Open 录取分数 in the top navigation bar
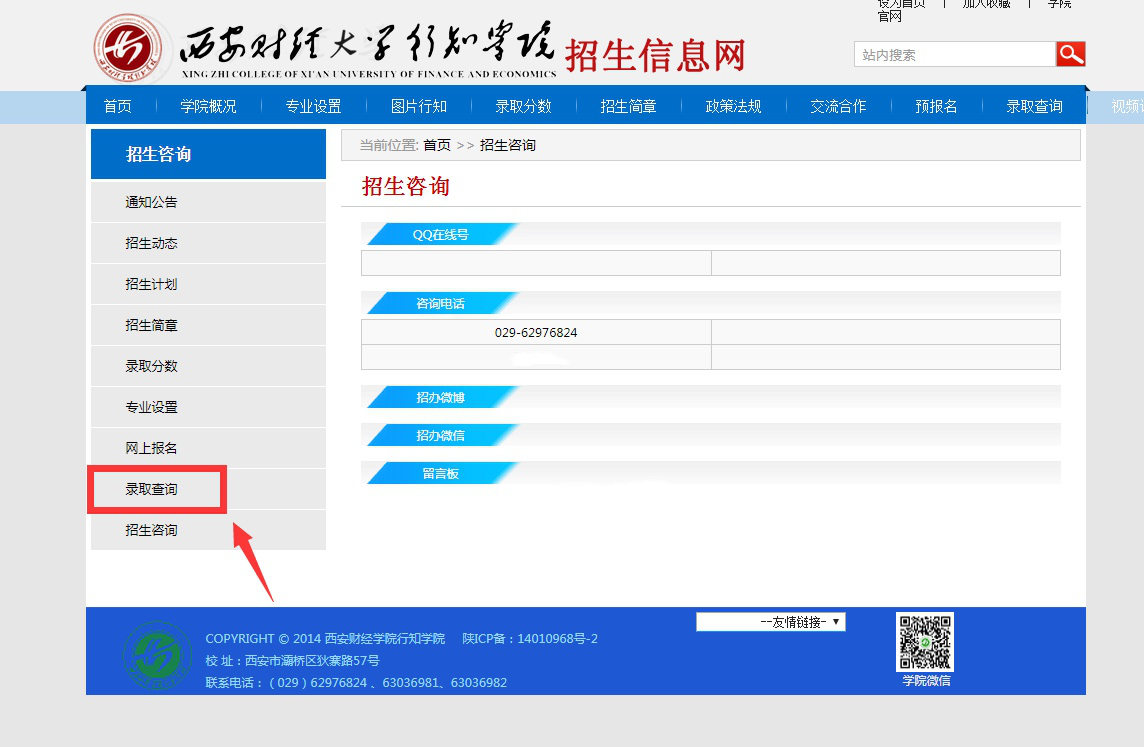 pyautogui.click(x=524, y=107)
